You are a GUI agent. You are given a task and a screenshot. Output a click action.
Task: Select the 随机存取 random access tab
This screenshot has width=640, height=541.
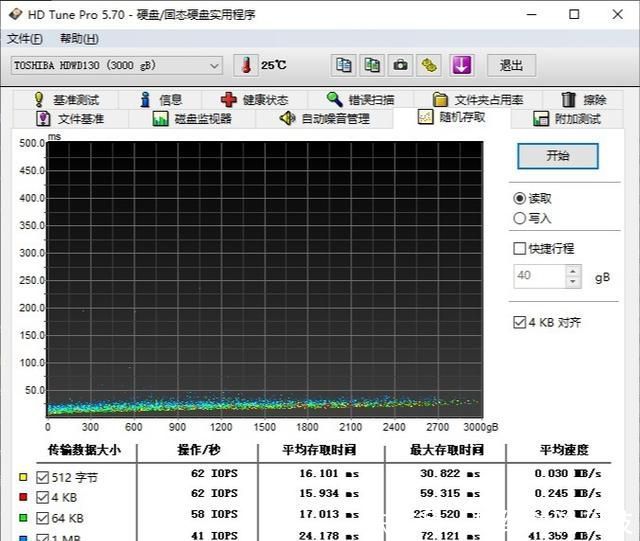tap(452, 117)
